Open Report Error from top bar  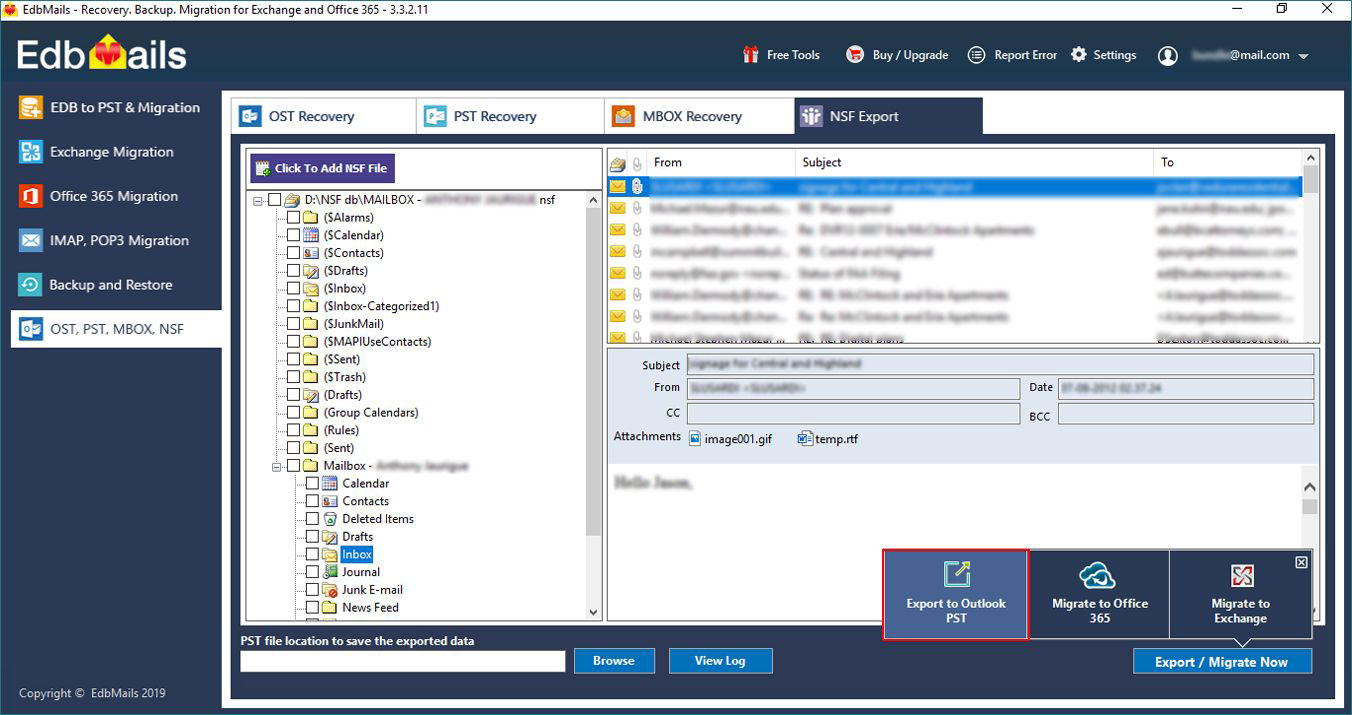click(x=1012, y=55)
